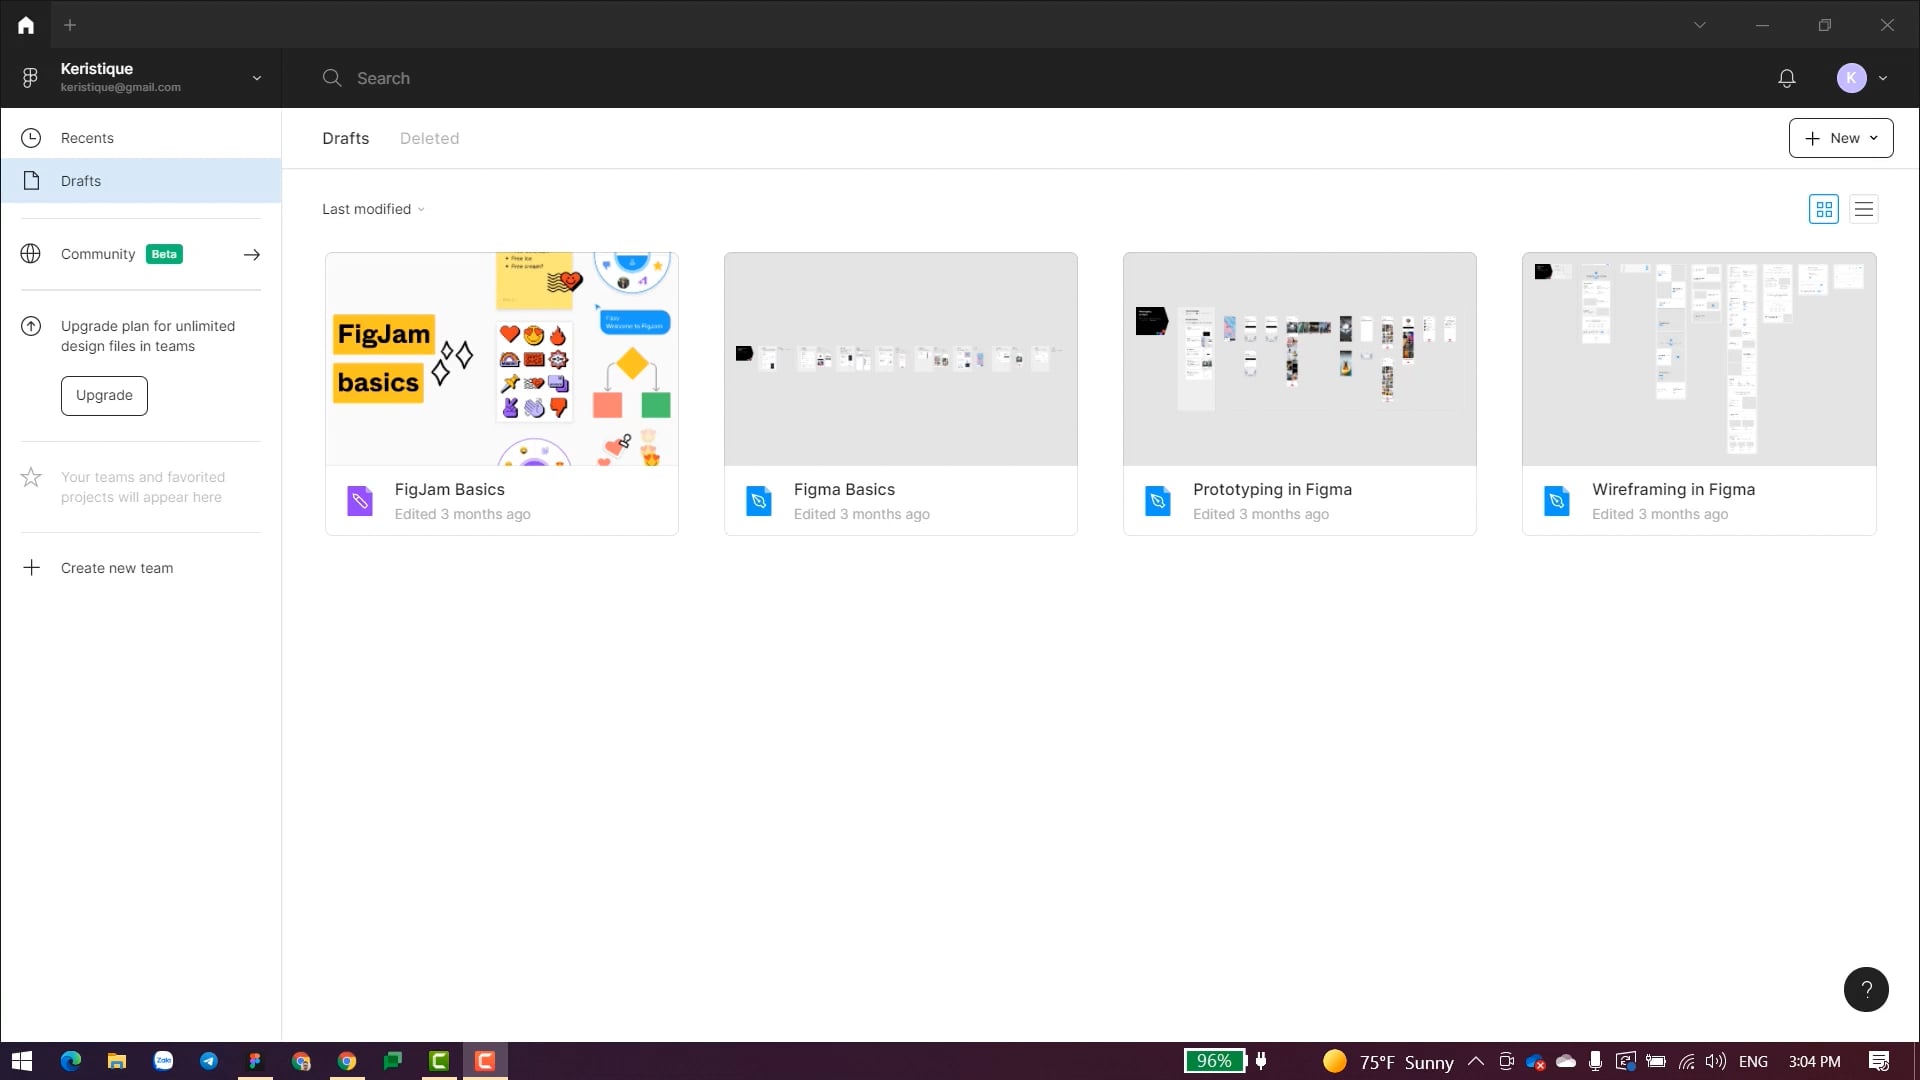Expand the Keristique workspace switcher
Screen dimensions: 1920x1080
pyautogui.click(x=257, y=78)
